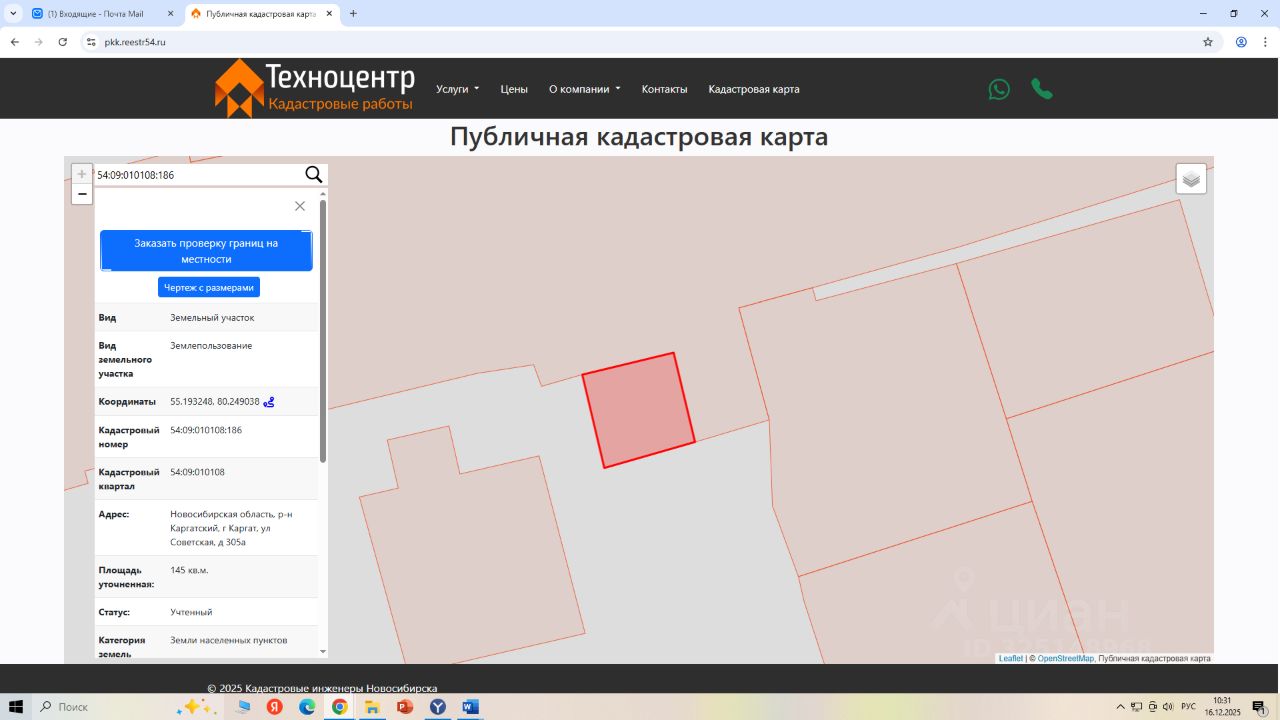Click the address bar URL

(x=135, y=42)
